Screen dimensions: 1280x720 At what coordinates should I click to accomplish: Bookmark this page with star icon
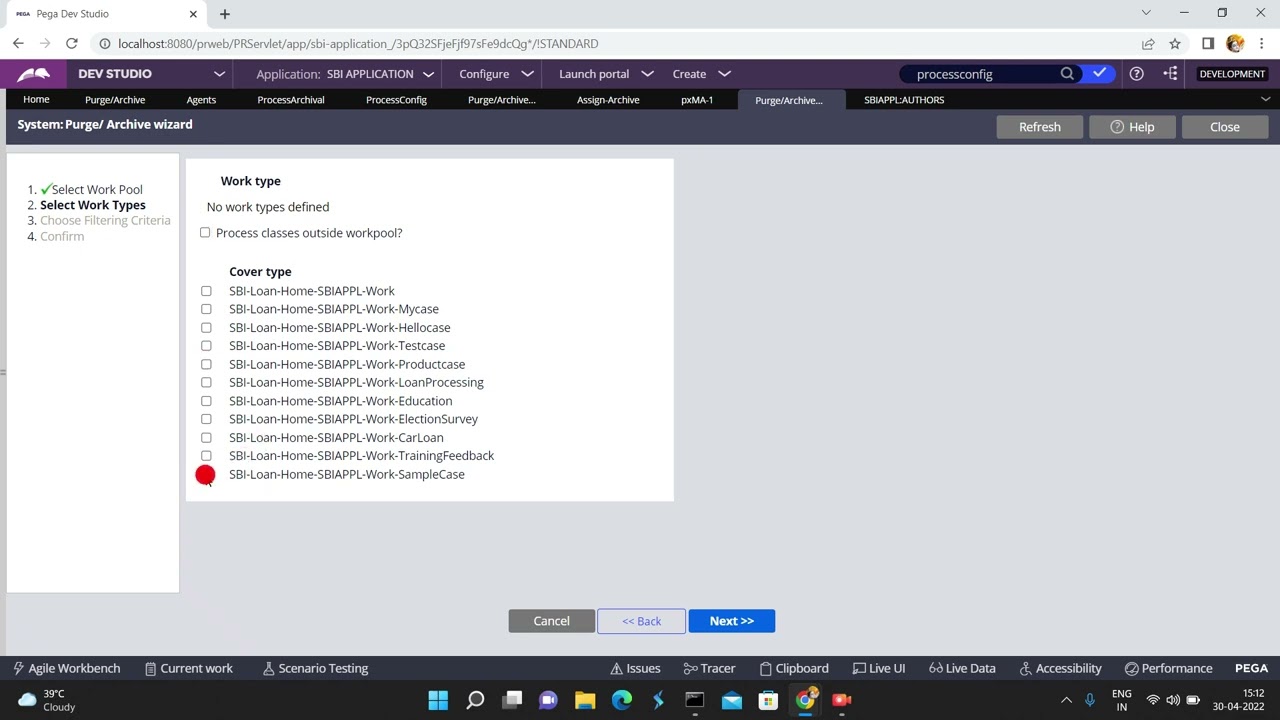point(1175,44)
